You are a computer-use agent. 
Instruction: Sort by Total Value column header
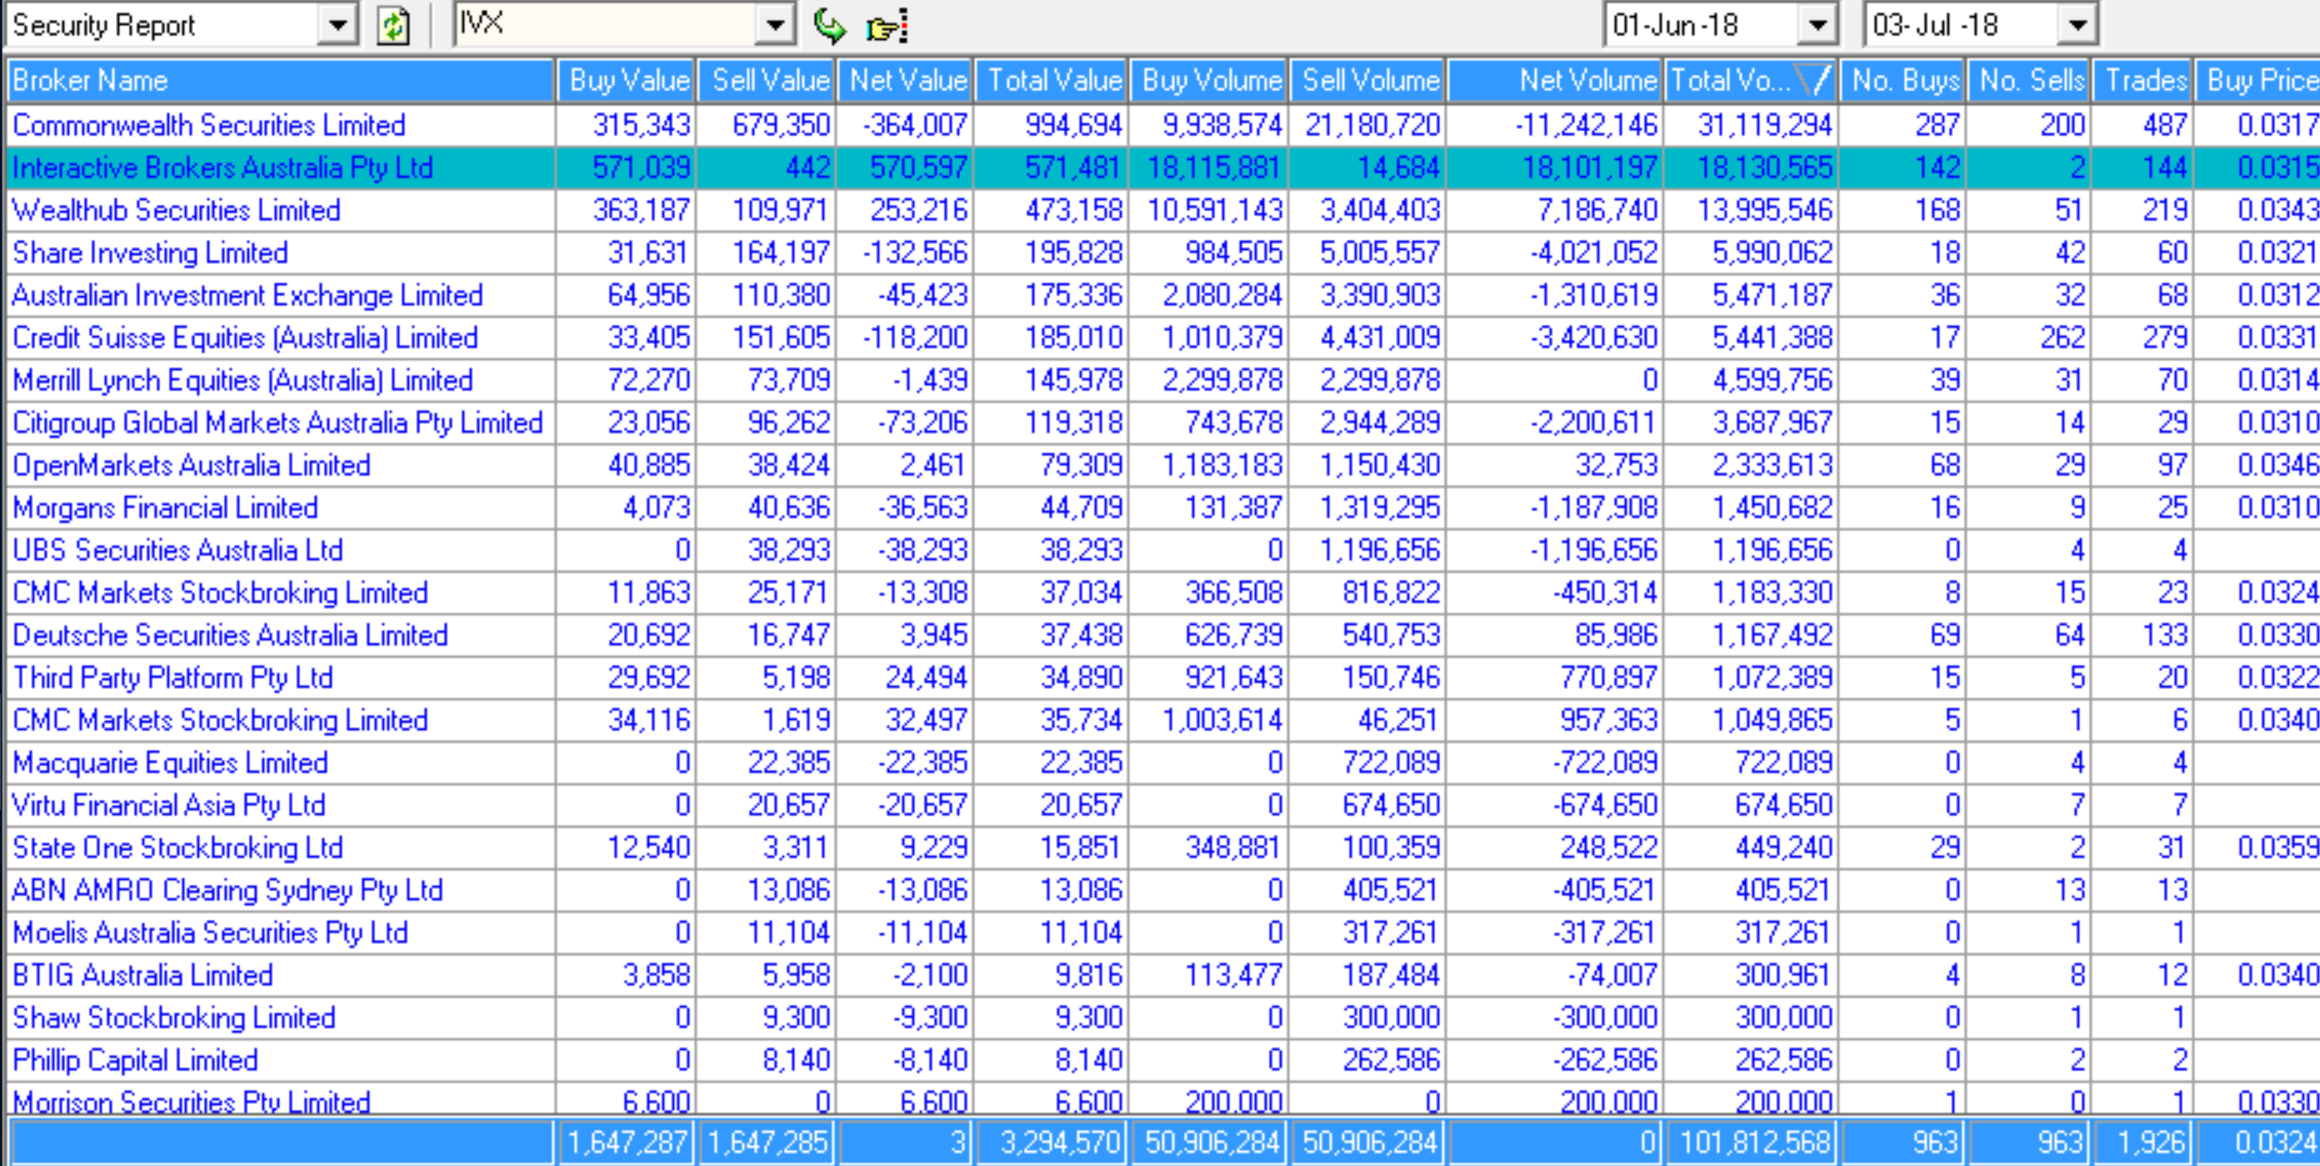1052,81
